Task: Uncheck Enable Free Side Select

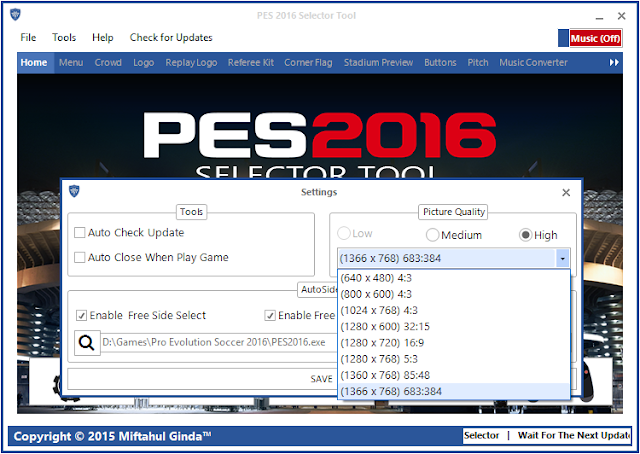Action: click(81, 316)
